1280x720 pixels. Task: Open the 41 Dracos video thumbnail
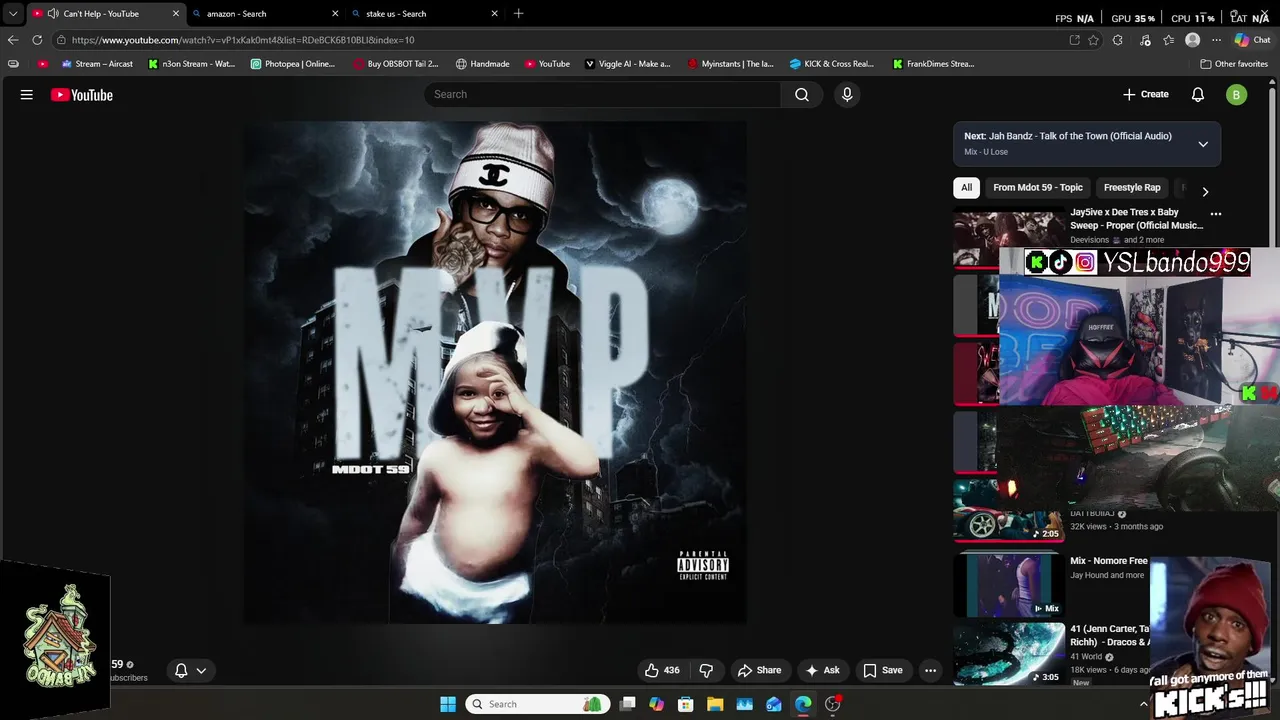(x=1008, y=653)
